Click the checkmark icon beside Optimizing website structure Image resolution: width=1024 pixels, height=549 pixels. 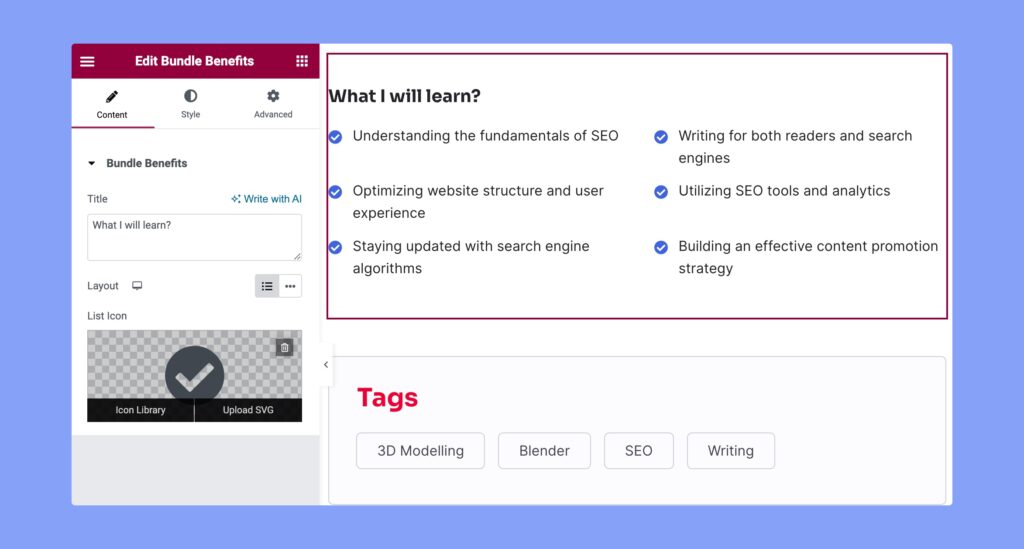coord(336,192)
